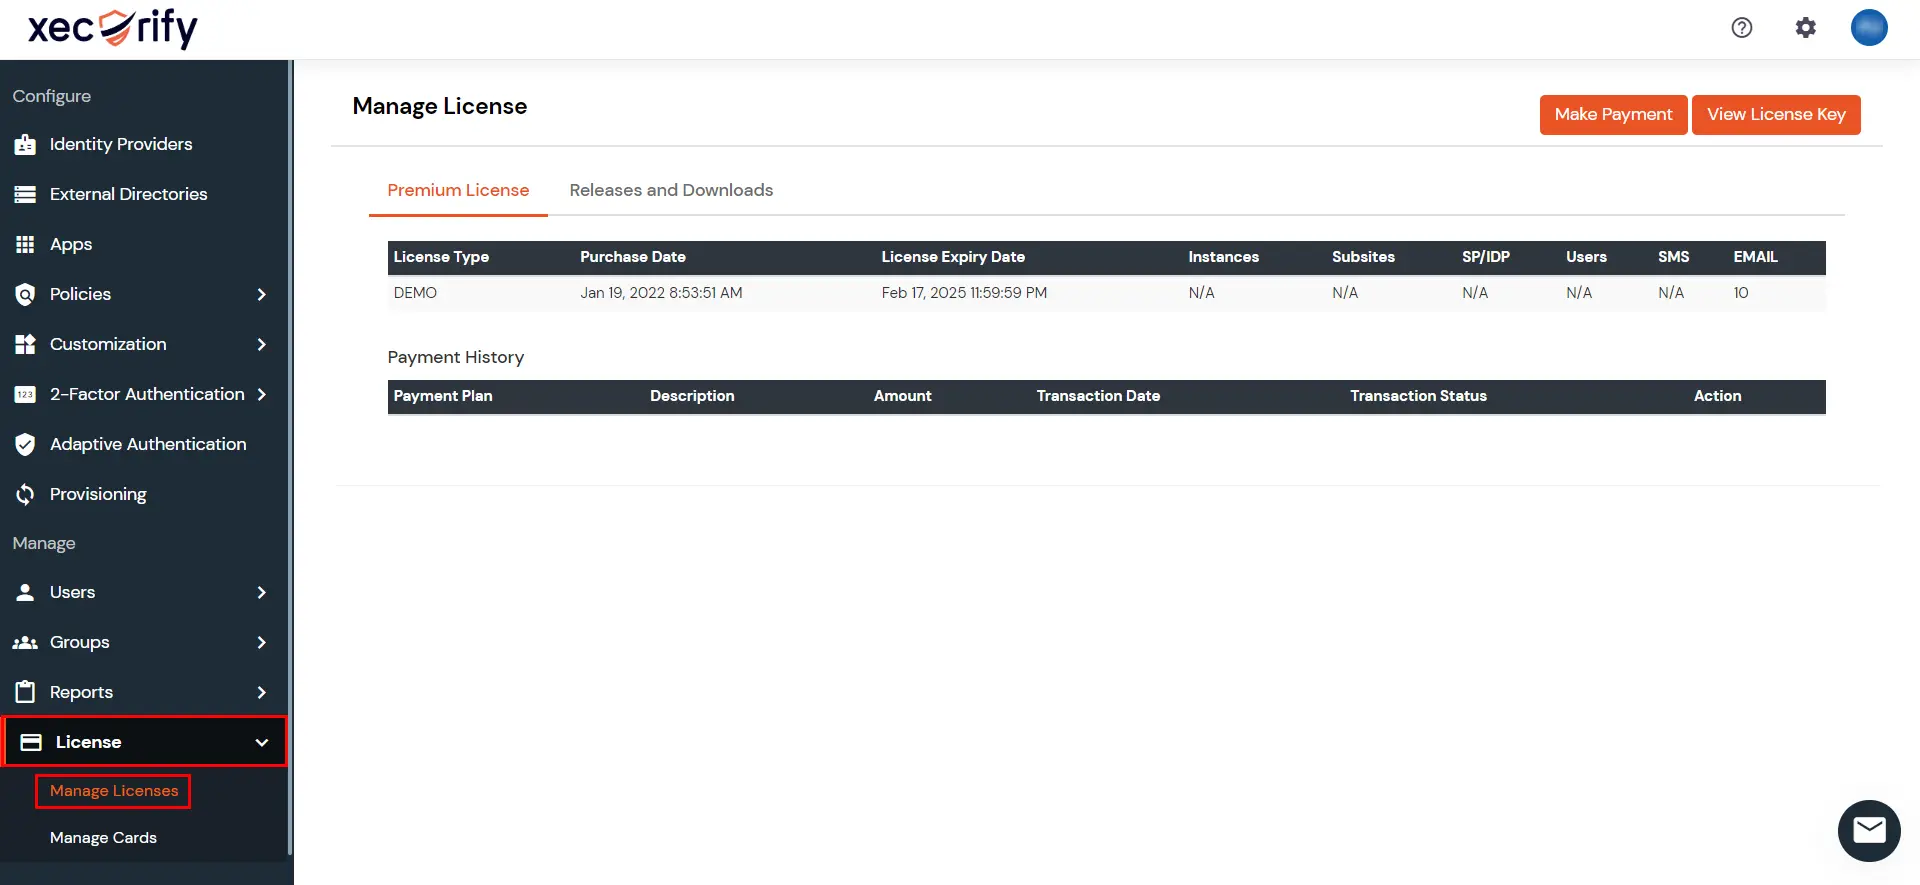Image resolution: width=1920 pixels, height=885 pixels.
Task: Expand the Reports submenu chevron
Action: coord(262,692)
